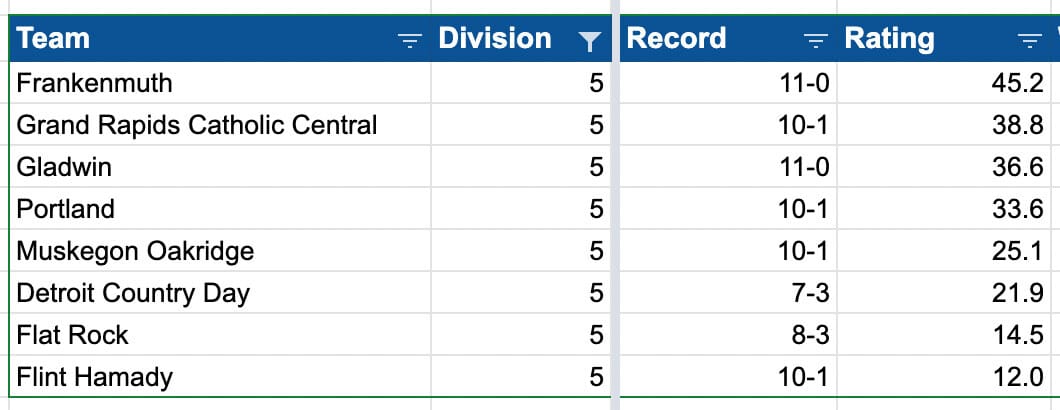1060x410 pixels.
Task: Select the 7-3 record cell
Action: click(x=728, y=292)
